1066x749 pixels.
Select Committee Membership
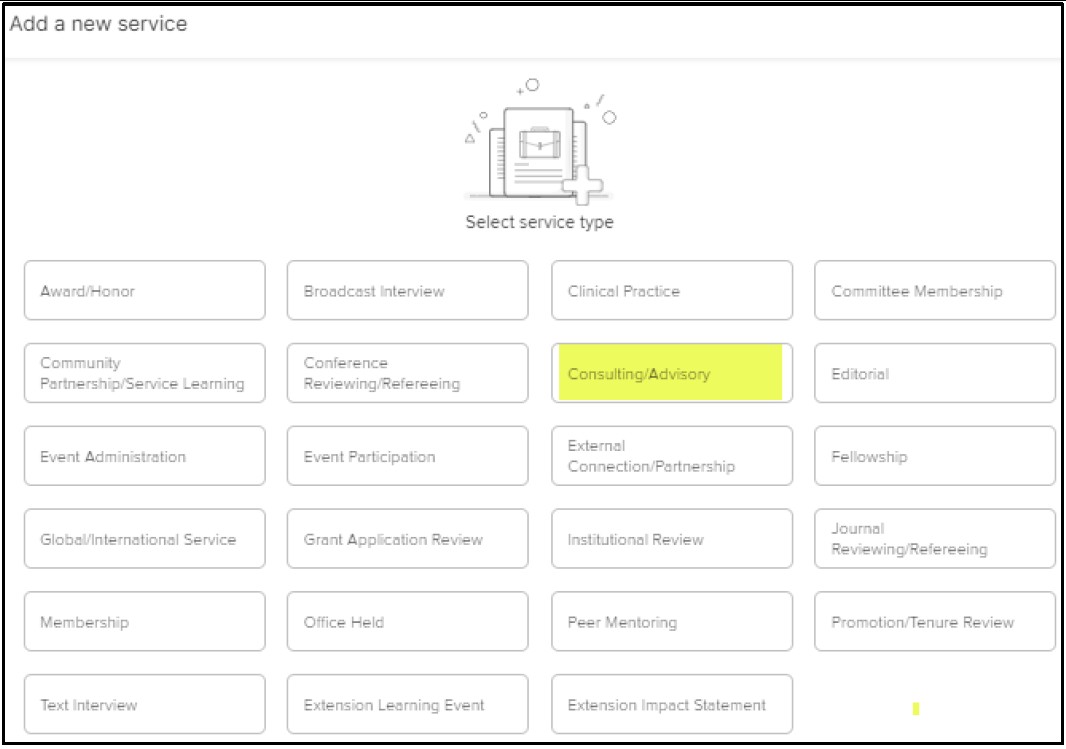[x=936, y=289]
